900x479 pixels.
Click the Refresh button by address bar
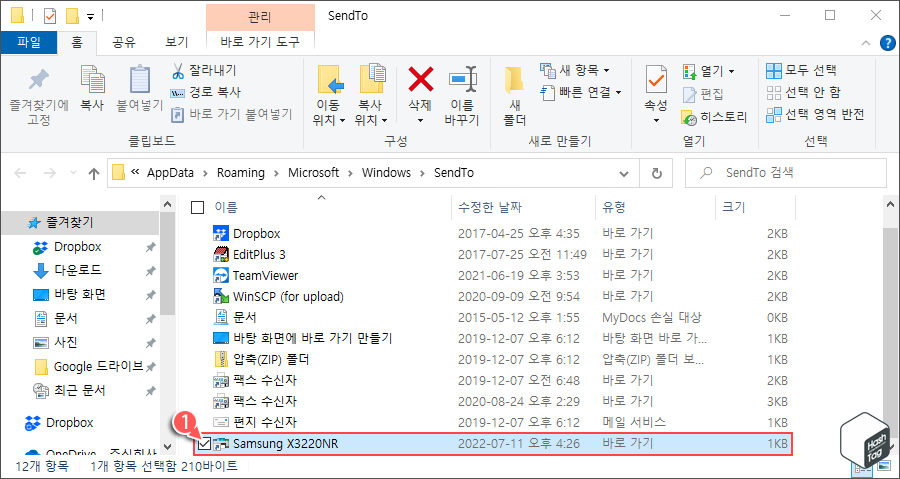657,173
